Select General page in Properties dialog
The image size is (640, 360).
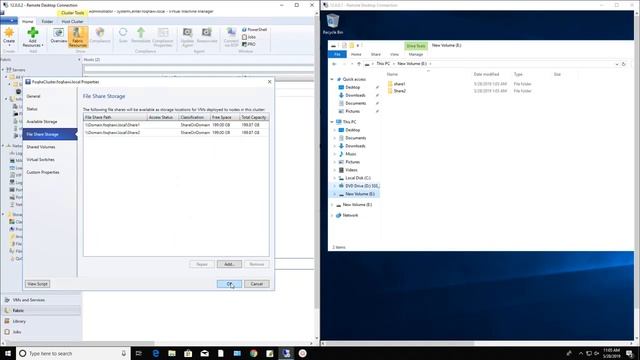(x=50, y=96)
